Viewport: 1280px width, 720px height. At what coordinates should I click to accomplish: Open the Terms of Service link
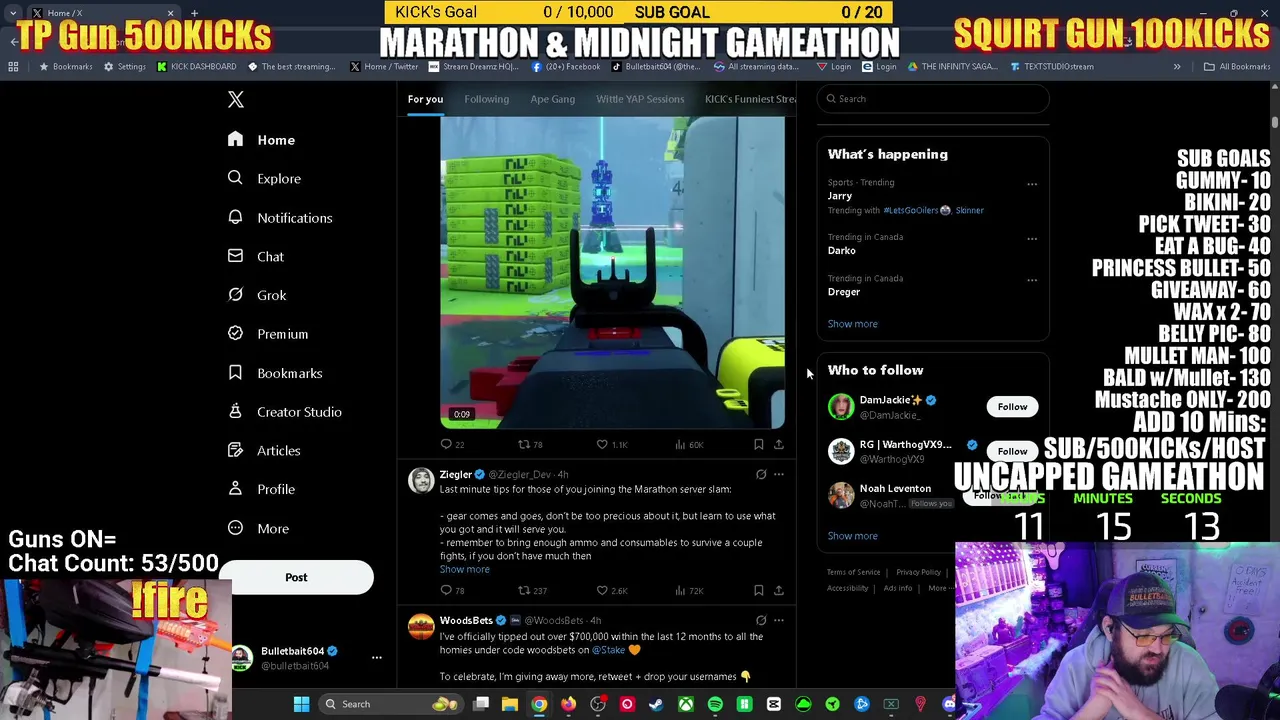tap(854, 572)
